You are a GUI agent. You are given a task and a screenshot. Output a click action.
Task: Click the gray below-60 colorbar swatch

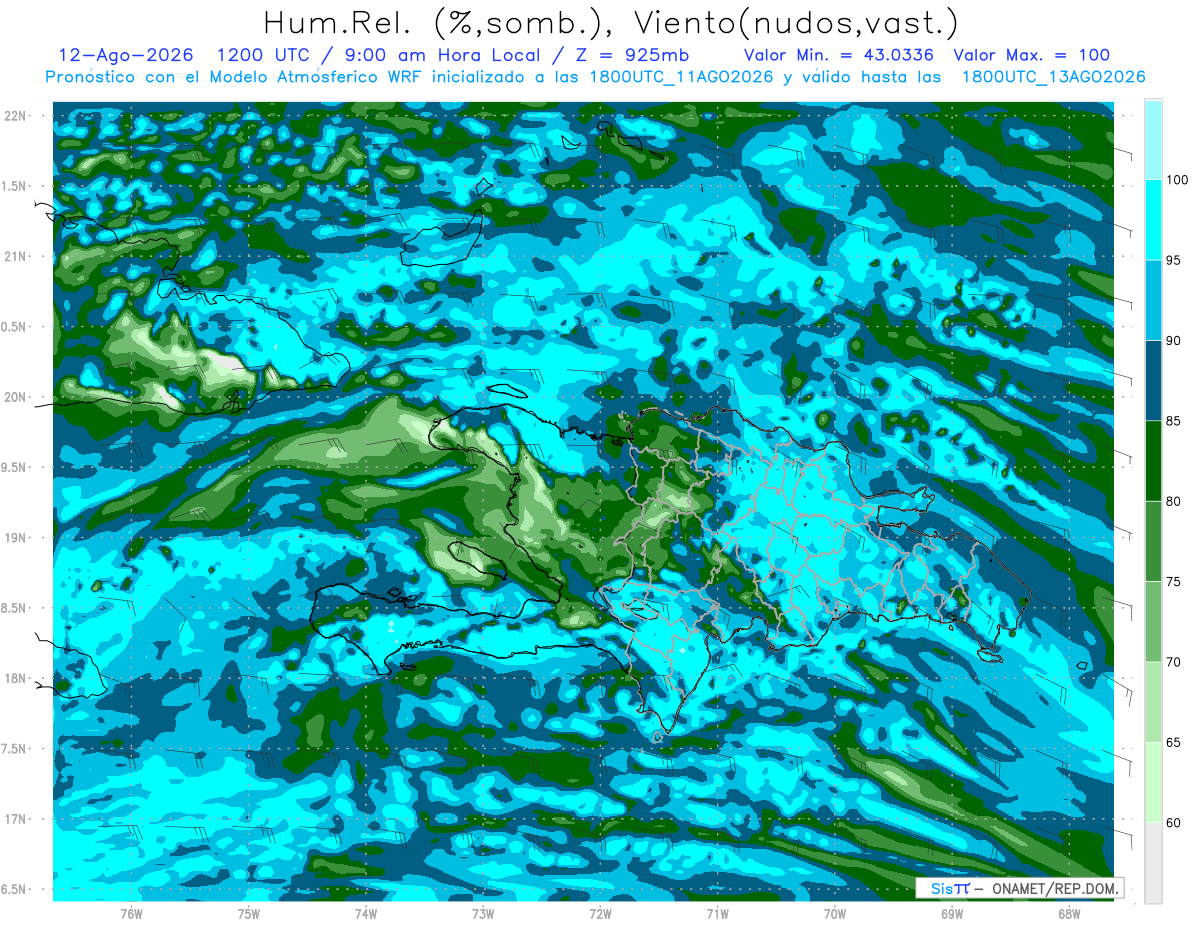(x=1153, y=863)
